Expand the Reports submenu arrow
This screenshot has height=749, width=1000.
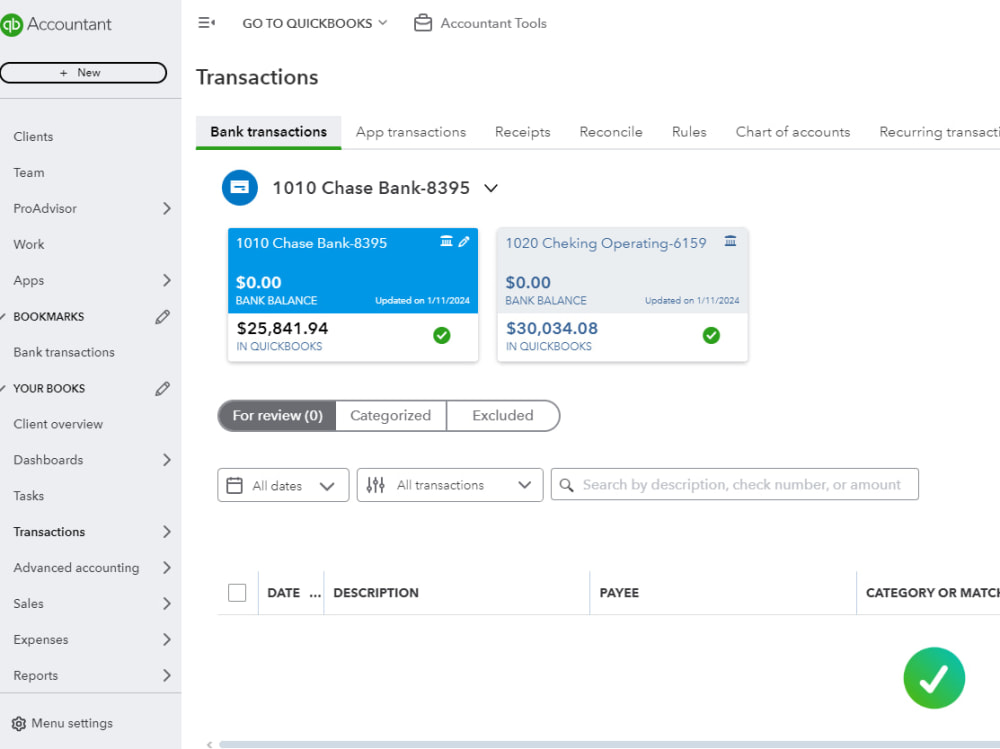(166, 675)
